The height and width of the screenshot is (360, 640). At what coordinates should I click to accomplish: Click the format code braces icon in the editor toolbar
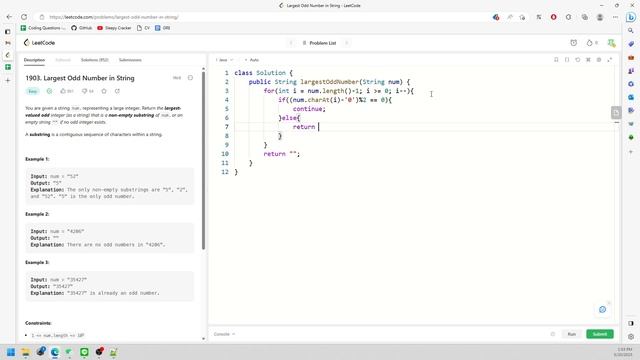click(567, 60)
